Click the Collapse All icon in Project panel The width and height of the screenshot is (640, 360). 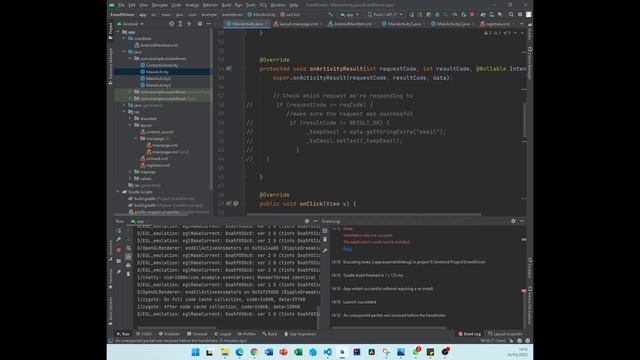pyautogui.click(x=189, y=24)
